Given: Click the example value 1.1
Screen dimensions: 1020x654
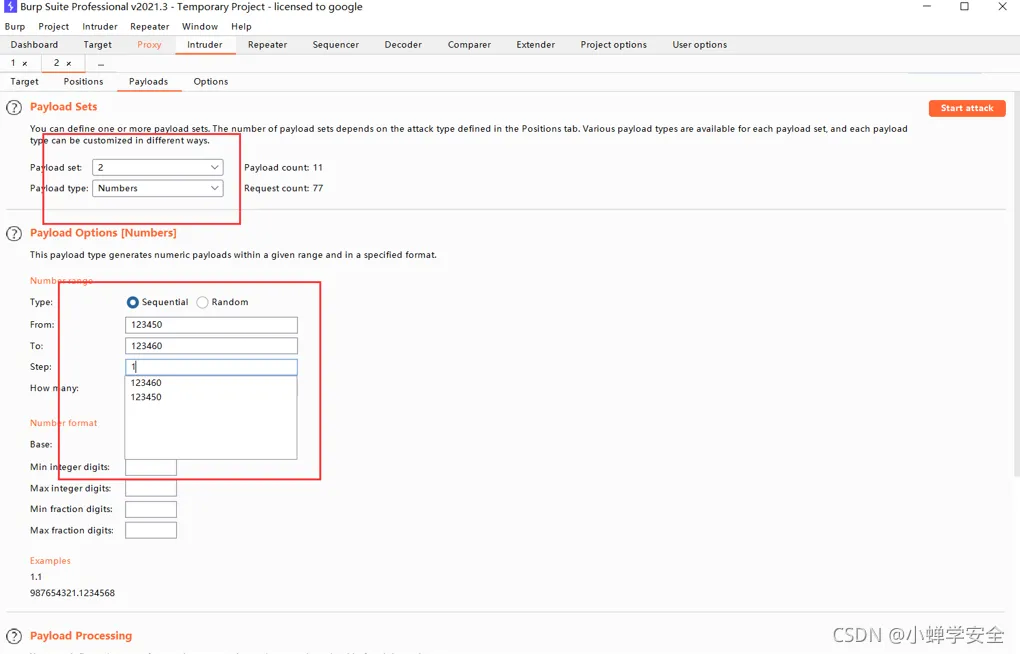Looking at the screenshot, I should [36, 577].
